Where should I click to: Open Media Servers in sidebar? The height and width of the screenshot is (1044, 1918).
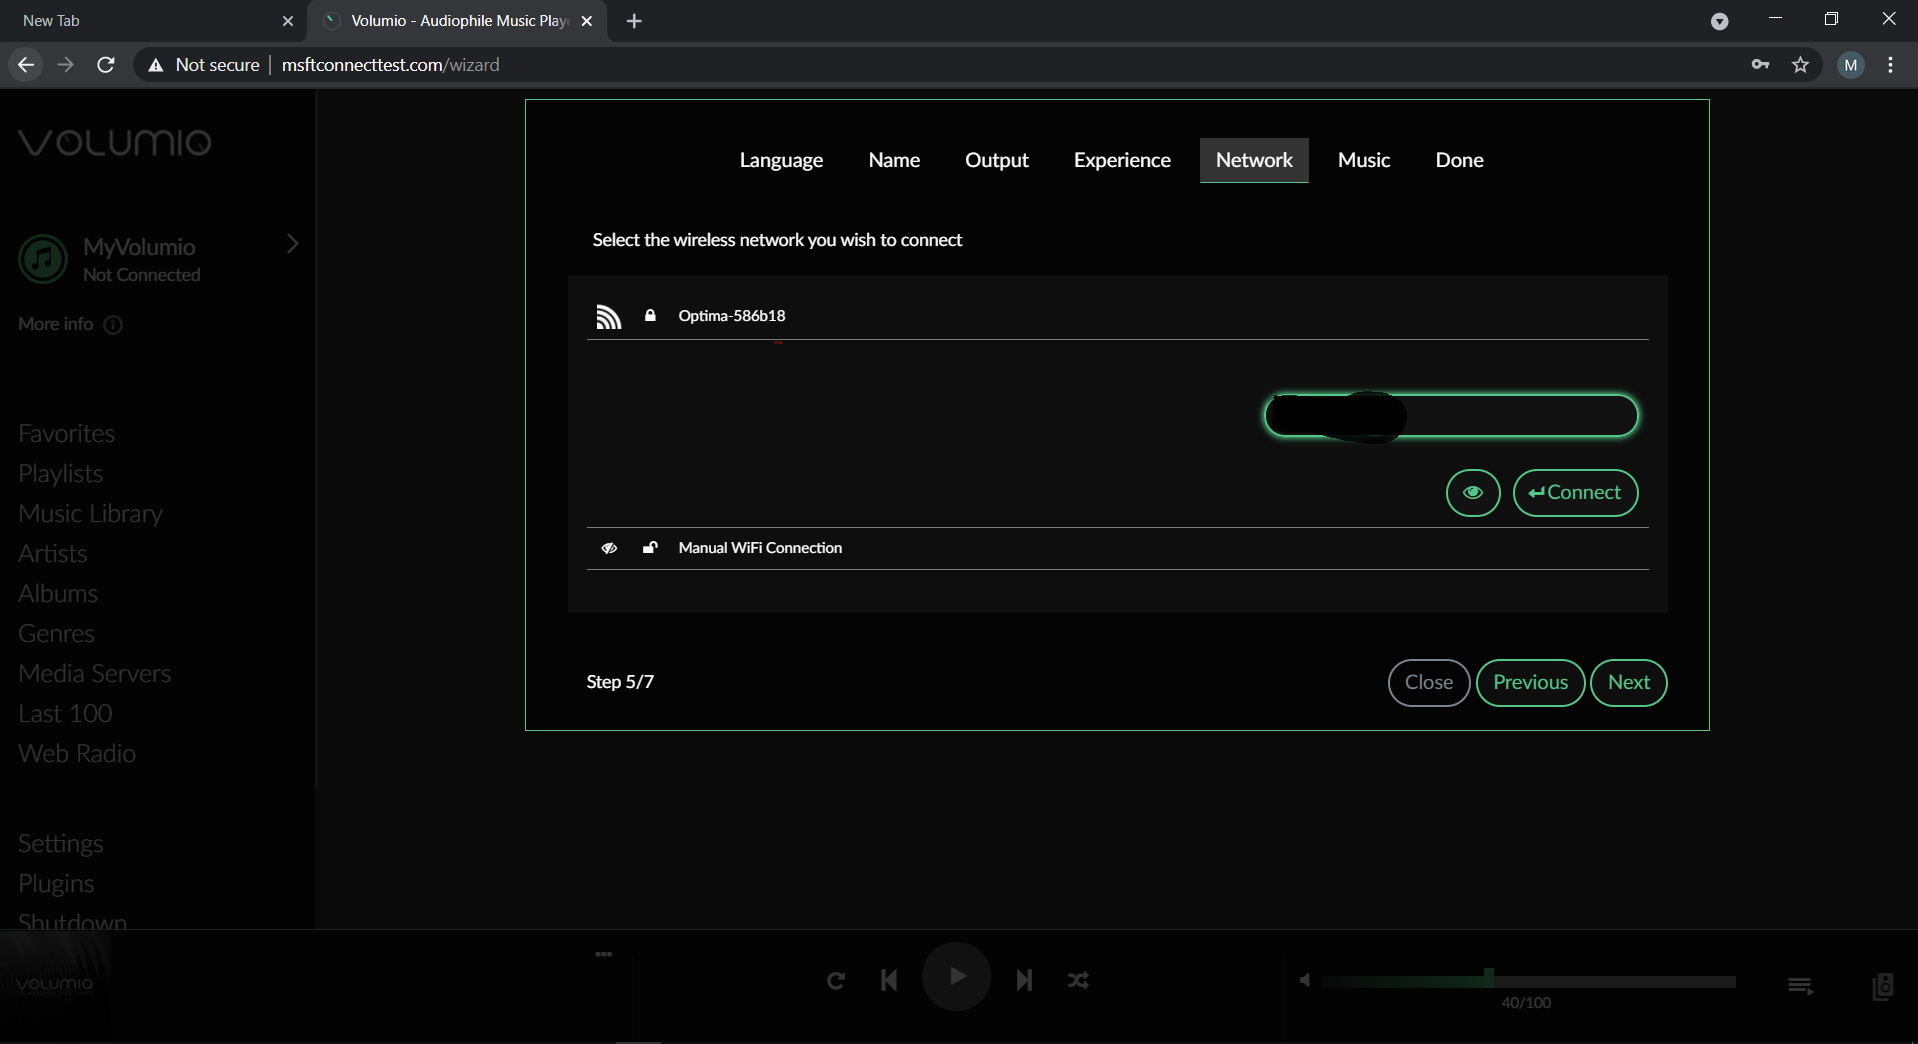(x=94, y=673)
